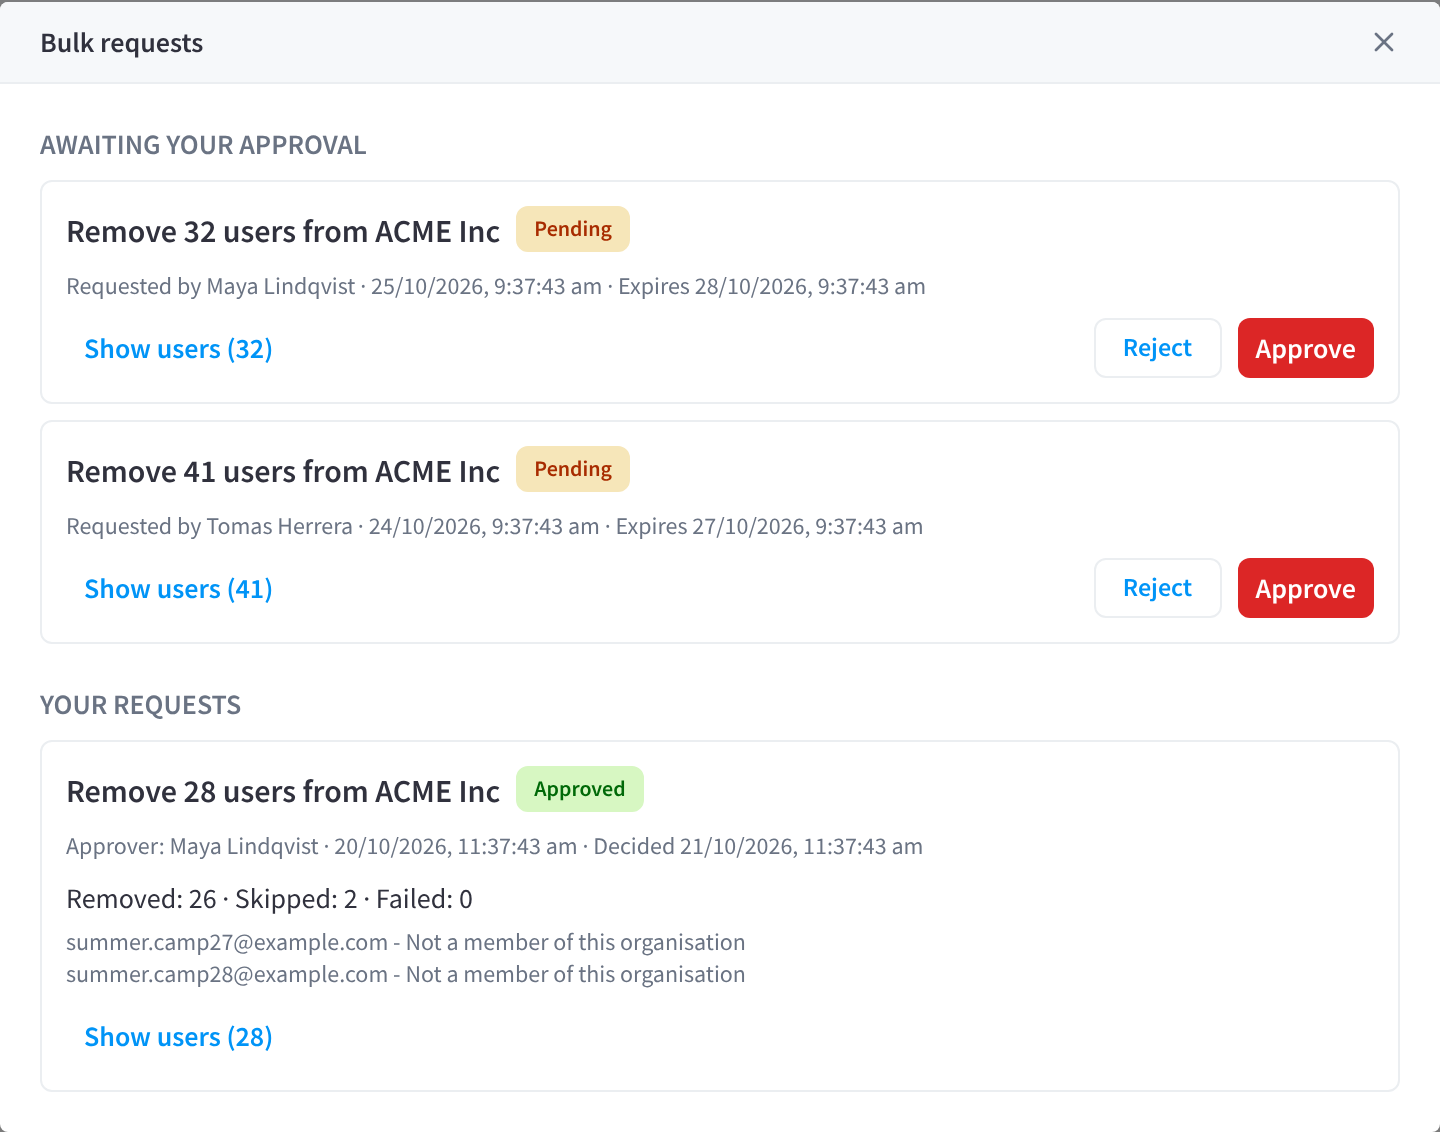
Task: Click the 'YOUR REQUESTS' section heading
Action: click(x=140, y=705)
